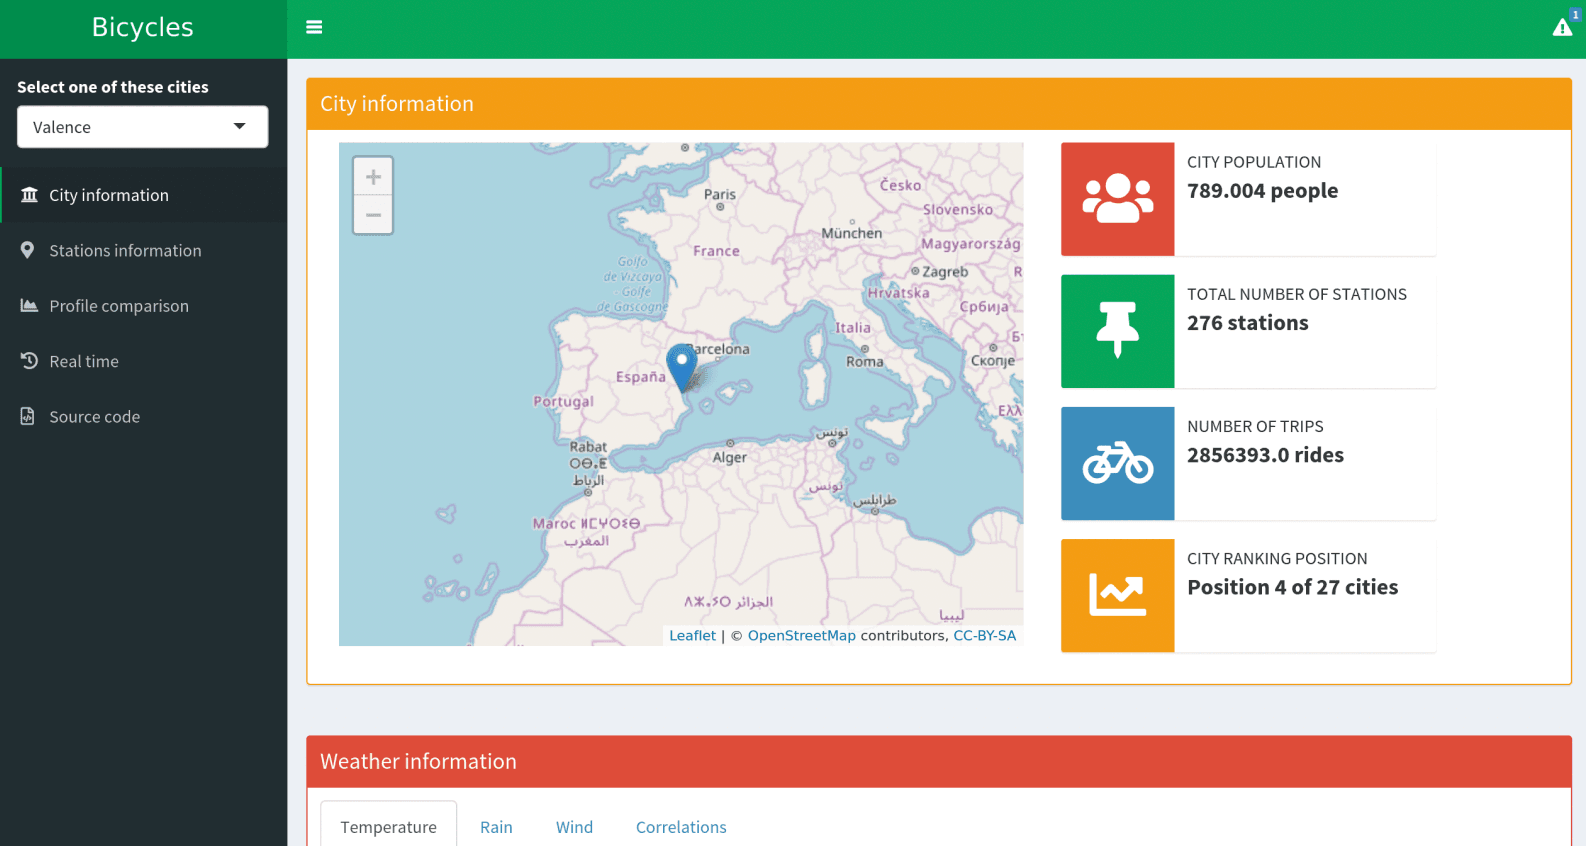The width and height of the screenshot is (1586, 846).
Task: Click the Stations information map pin icon
Action: [x=27, y=250]
